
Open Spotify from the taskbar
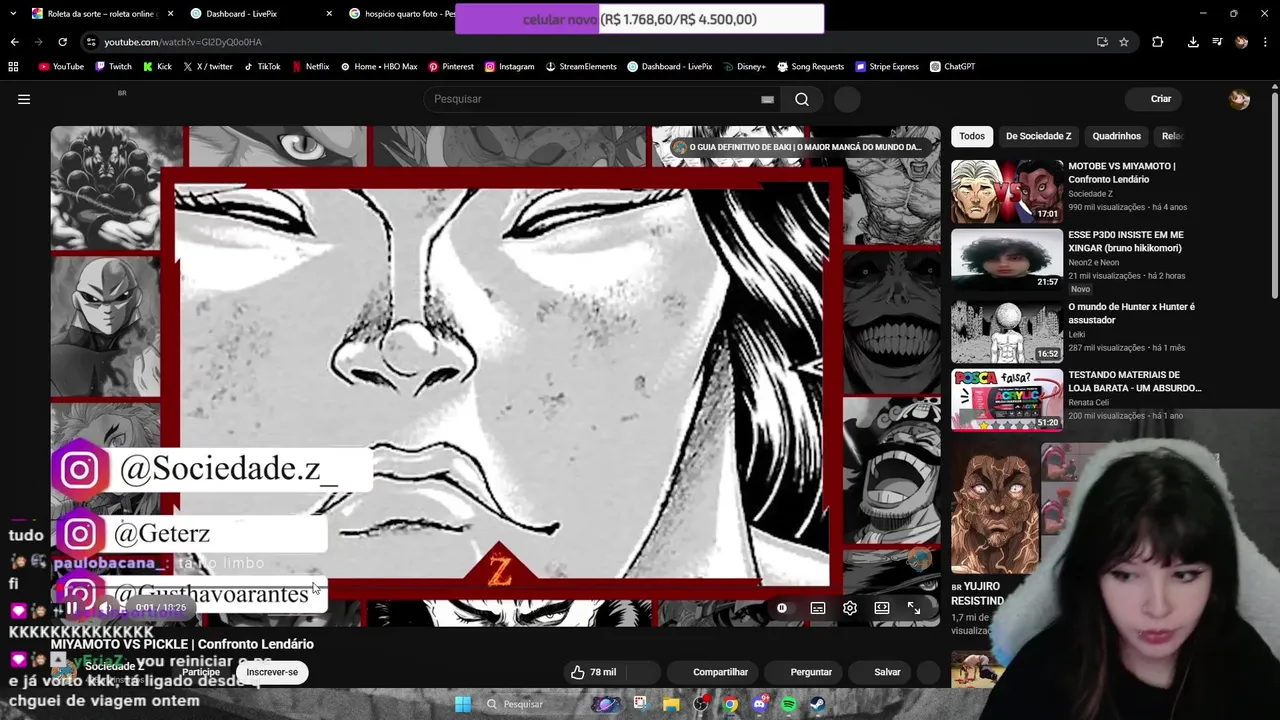pyautogui.click(x=789, y=704)
